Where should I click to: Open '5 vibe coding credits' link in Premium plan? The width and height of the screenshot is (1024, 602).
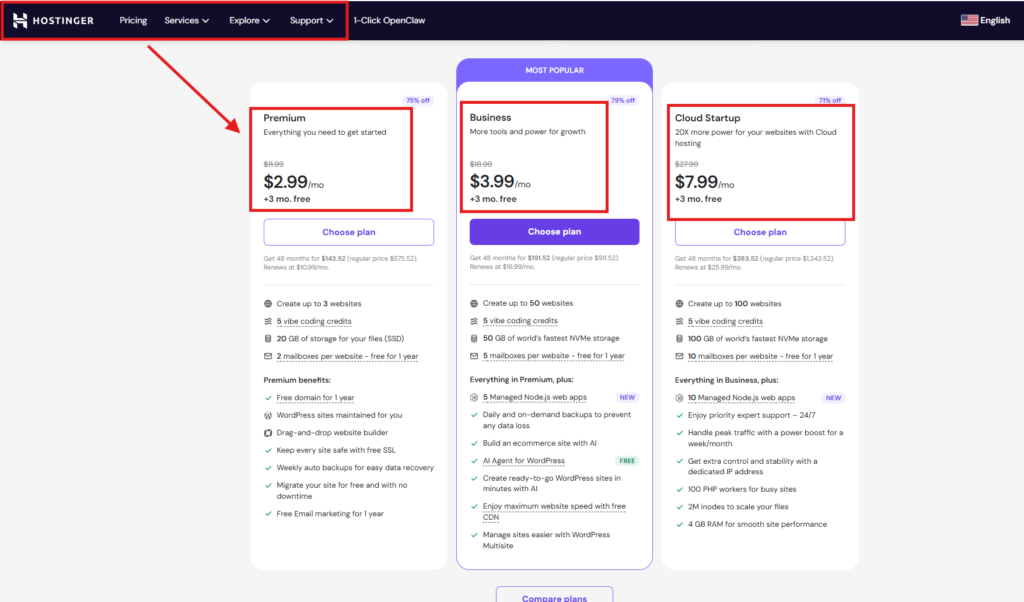(x=314, y=321)
